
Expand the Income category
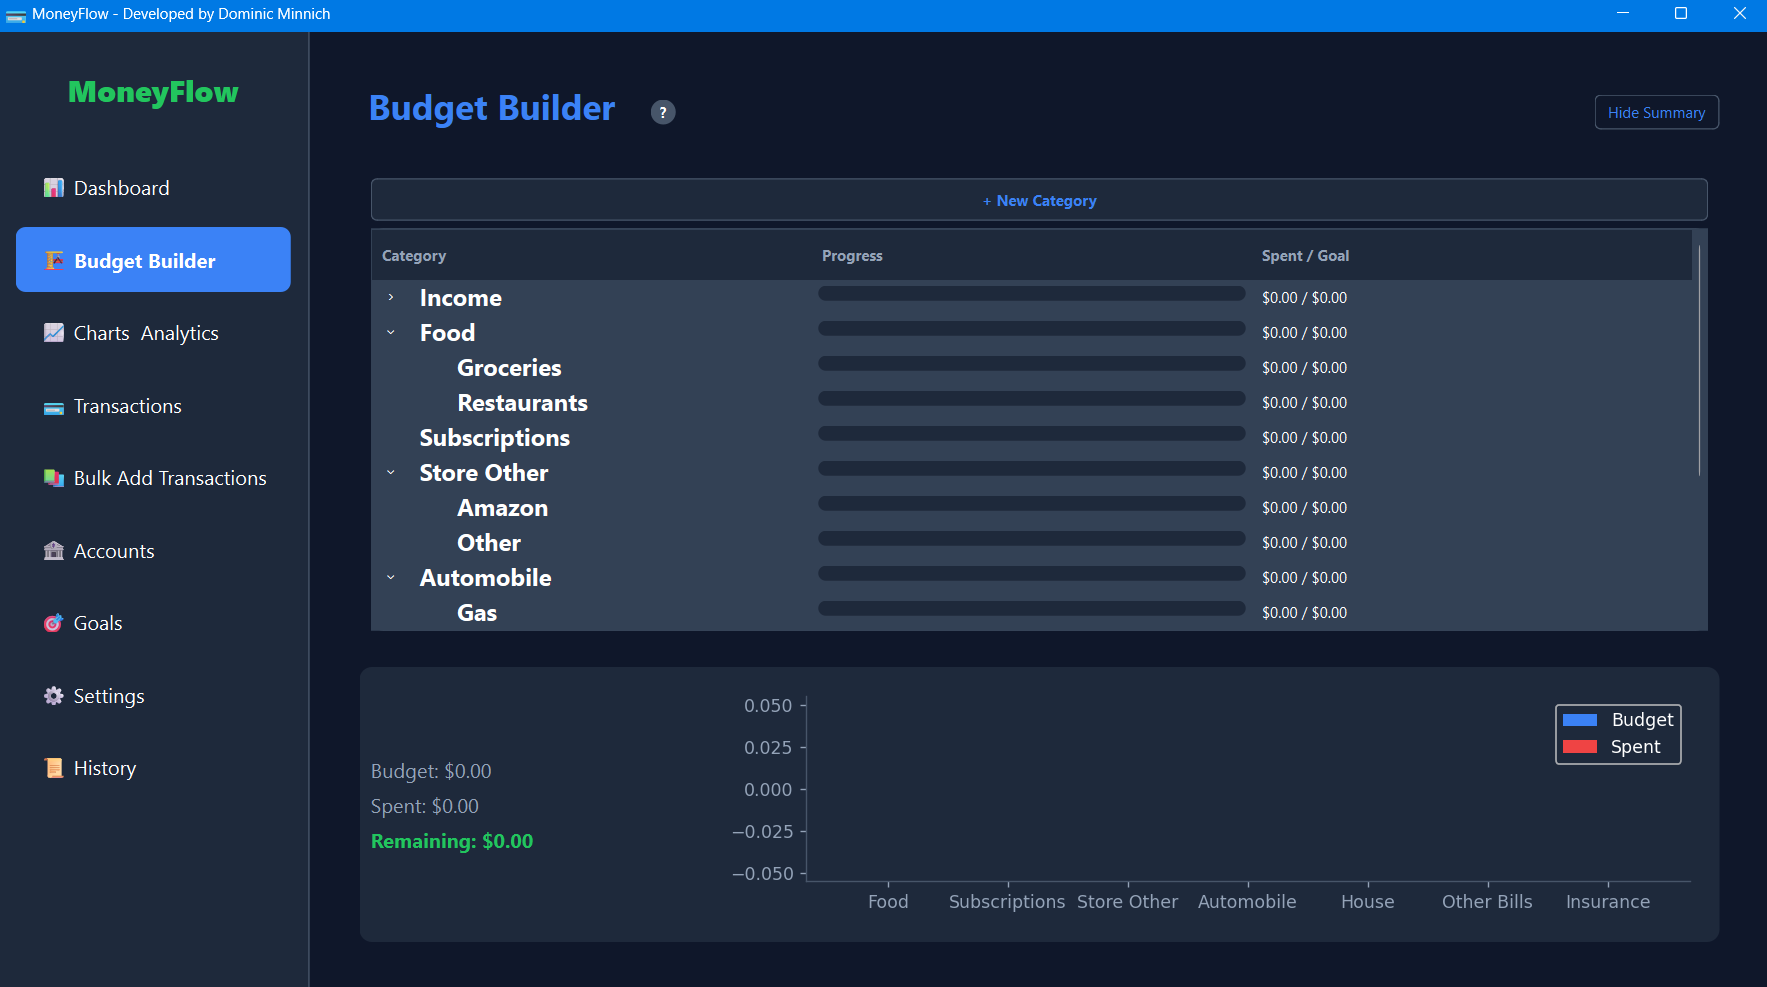[x=391, y=297]
